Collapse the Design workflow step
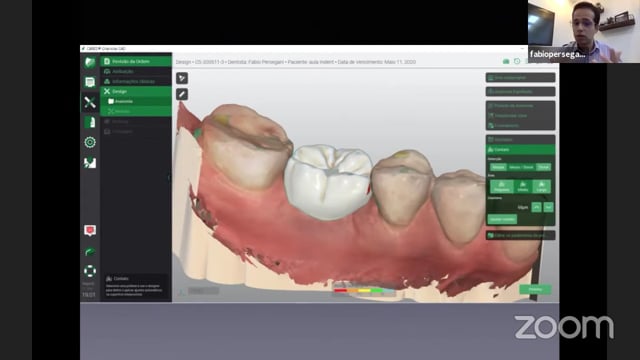 (136, 91)
